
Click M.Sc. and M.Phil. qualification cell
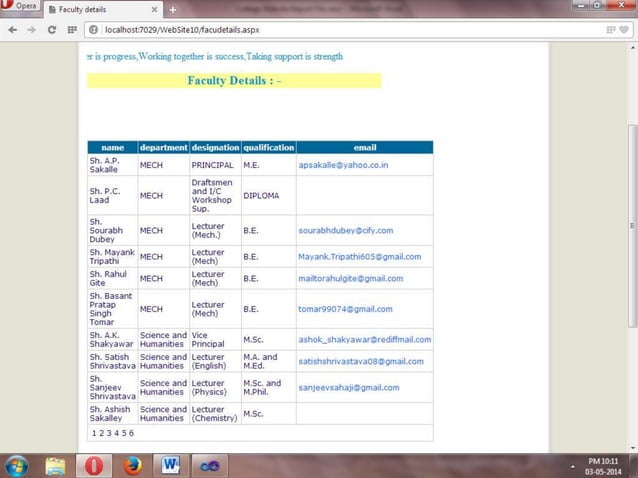[x=269, y=388]
